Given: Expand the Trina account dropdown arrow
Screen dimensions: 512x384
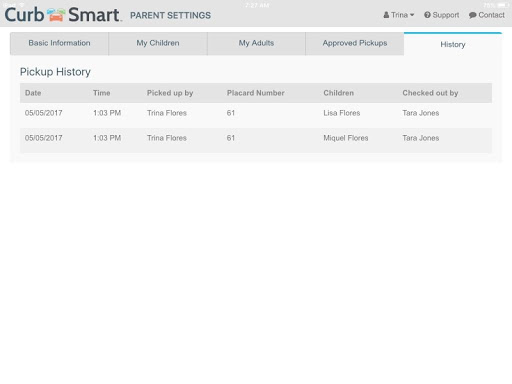Looking at the screenshot, I should [412, 15].
